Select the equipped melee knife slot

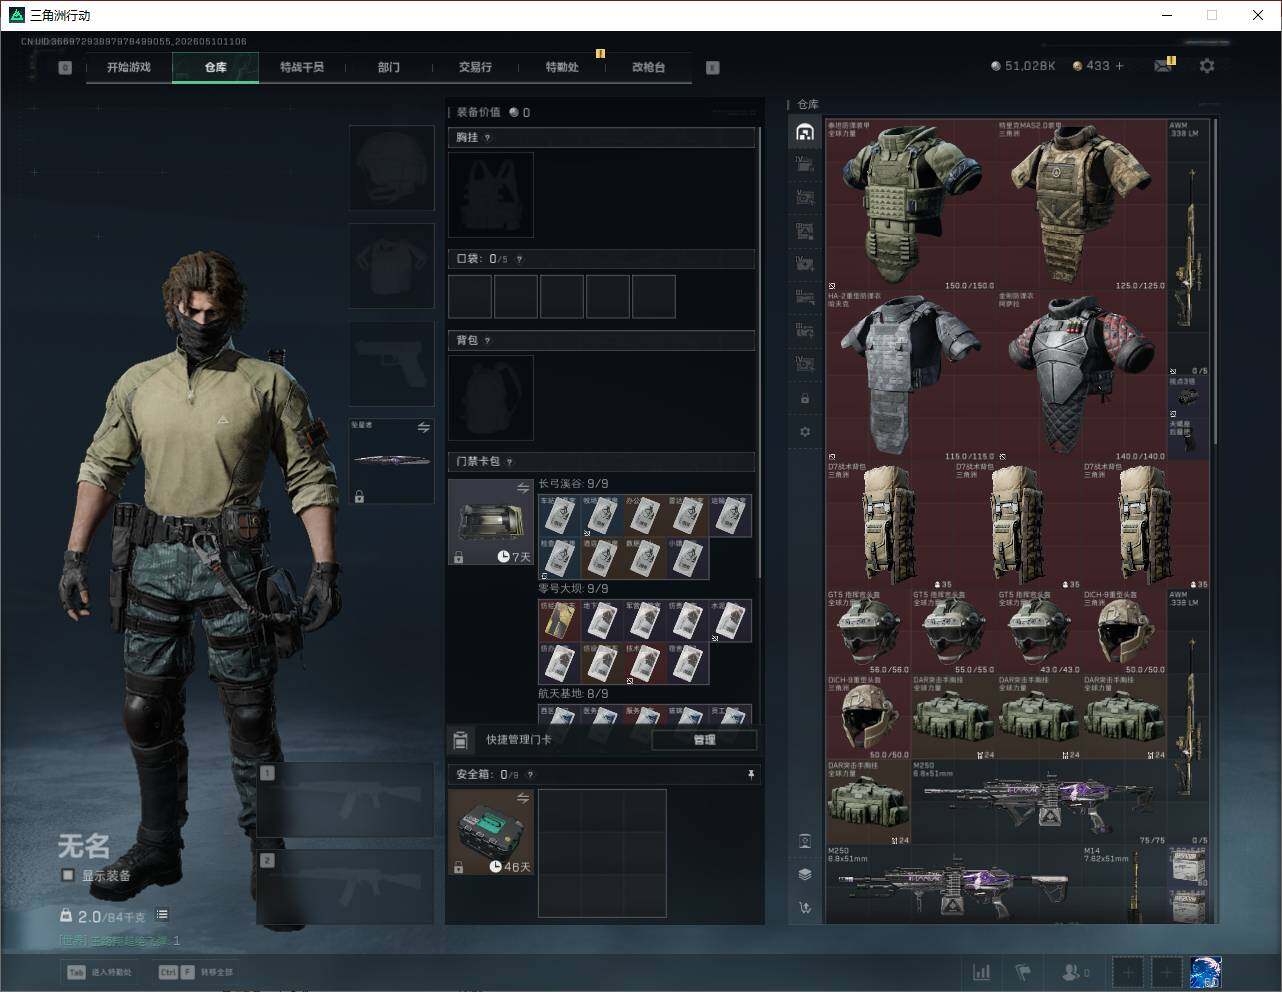click(391, 461)
